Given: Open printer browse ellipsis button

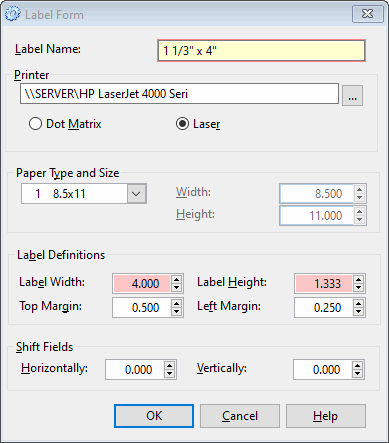Looking at the screenshot, I should [352, 95].
